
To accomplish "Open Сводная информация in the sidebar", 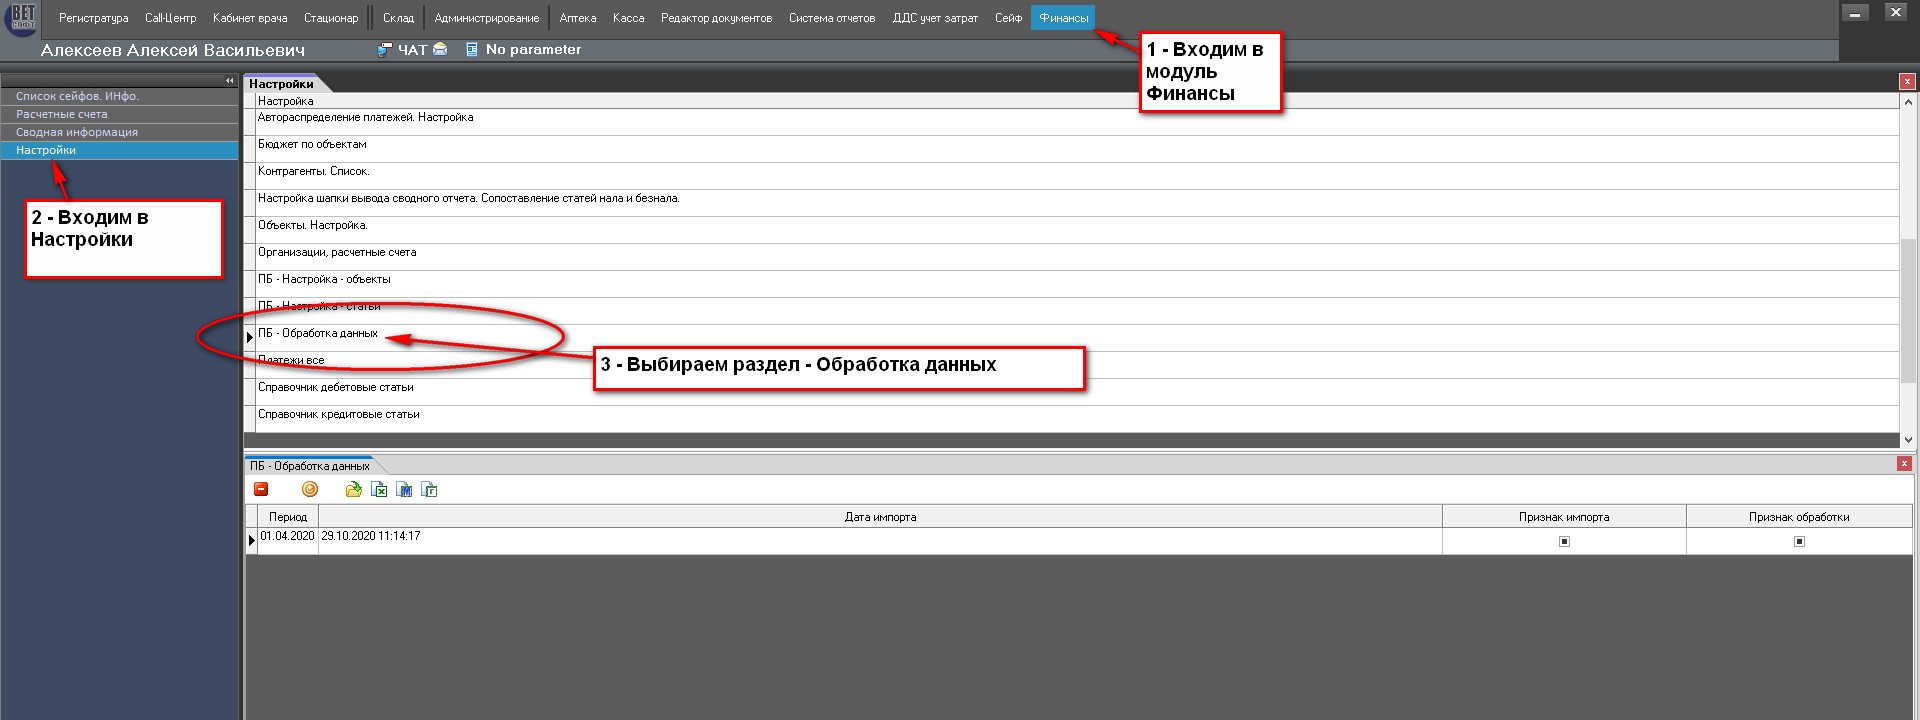I will (76, 132).
